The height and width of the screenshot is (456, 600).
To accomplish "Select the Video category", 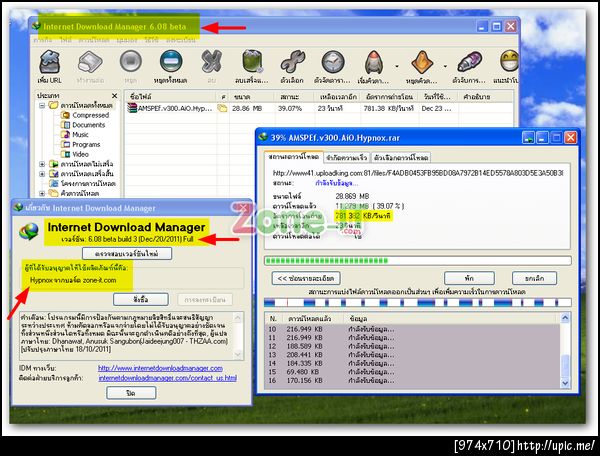I will point(80,154).
